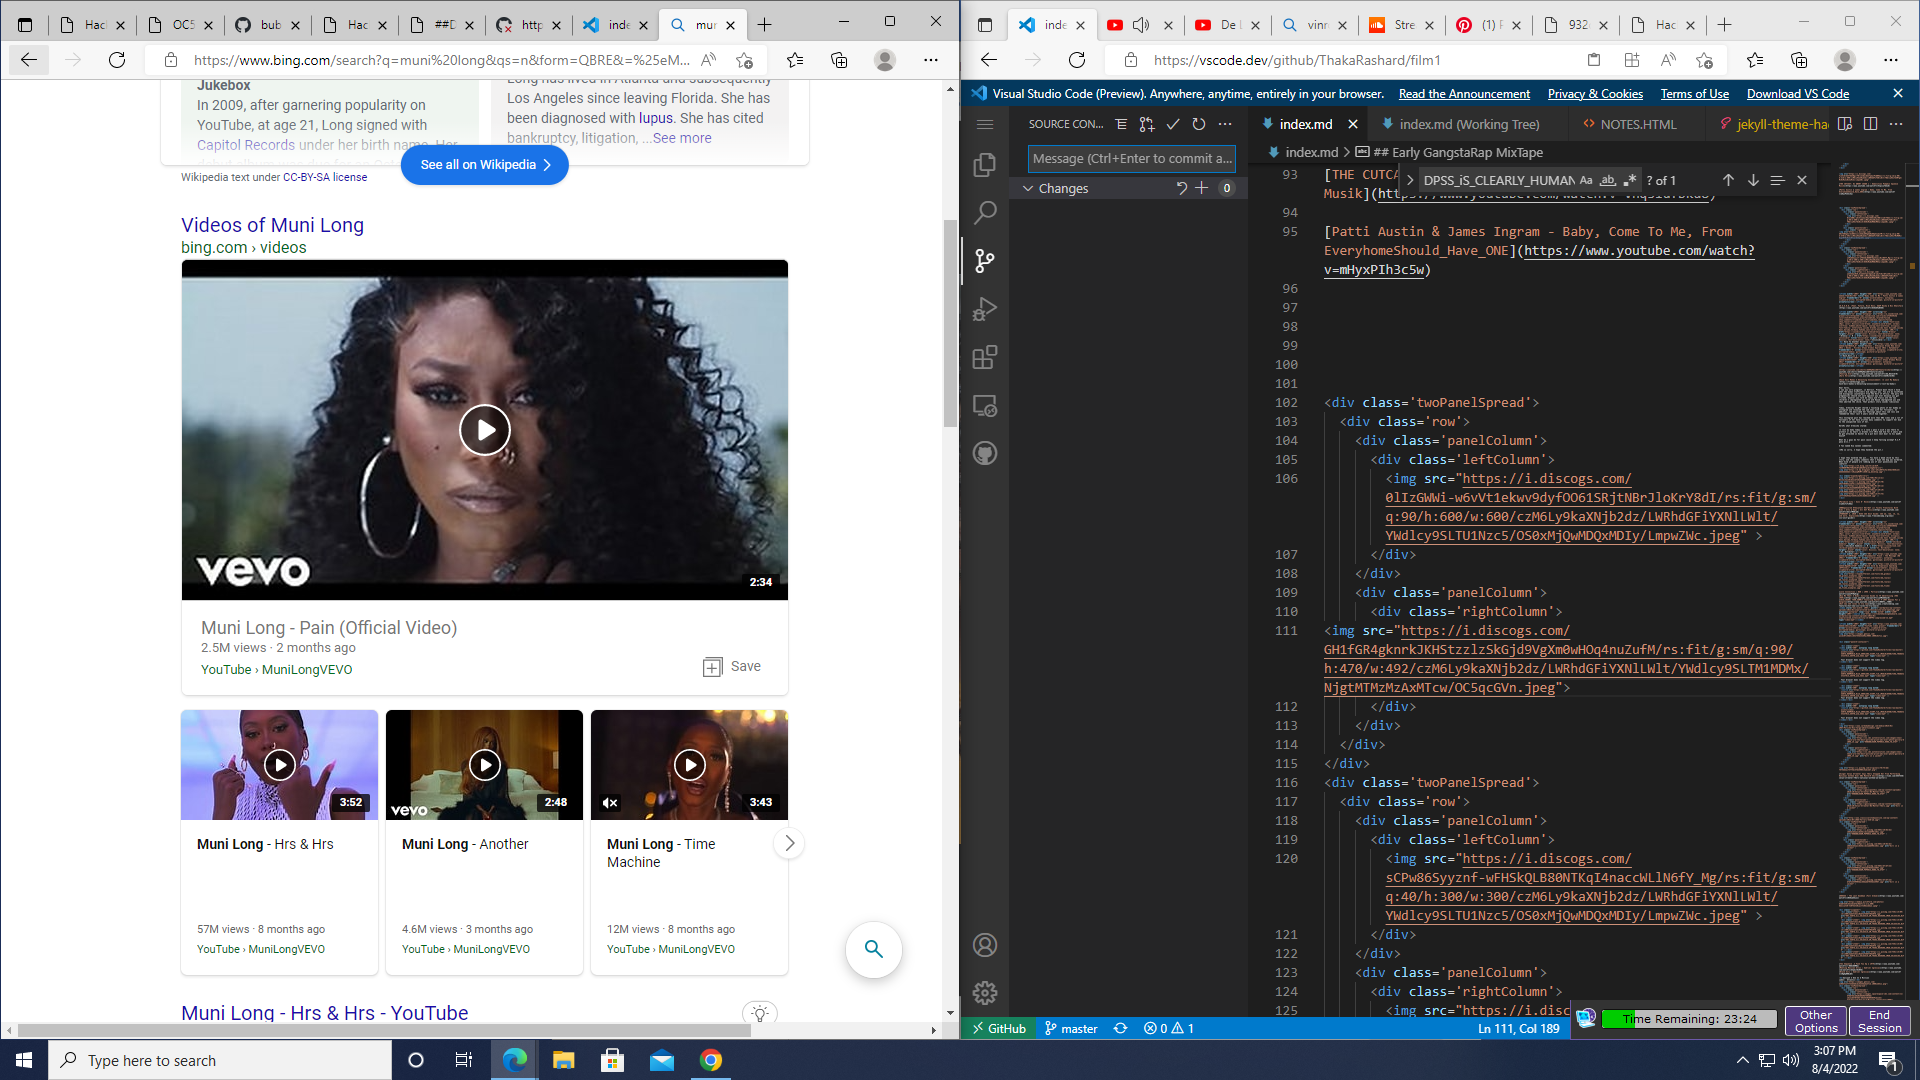Click the Bing page vertical scrollbar

[x=950, y=320]
